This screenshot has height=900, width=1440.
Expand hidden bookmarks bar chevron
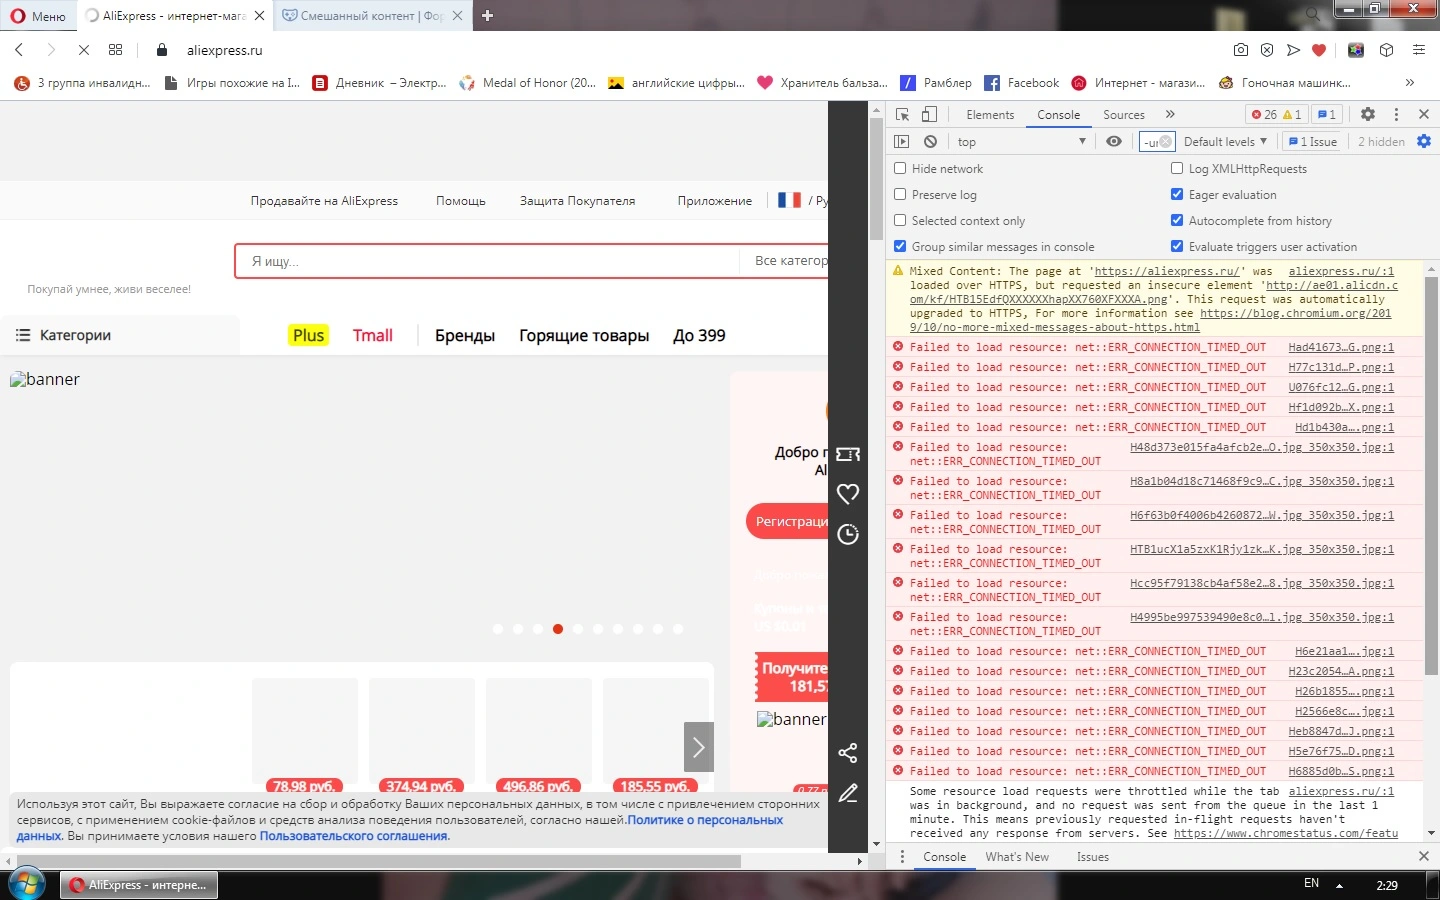click(1410, 83)
